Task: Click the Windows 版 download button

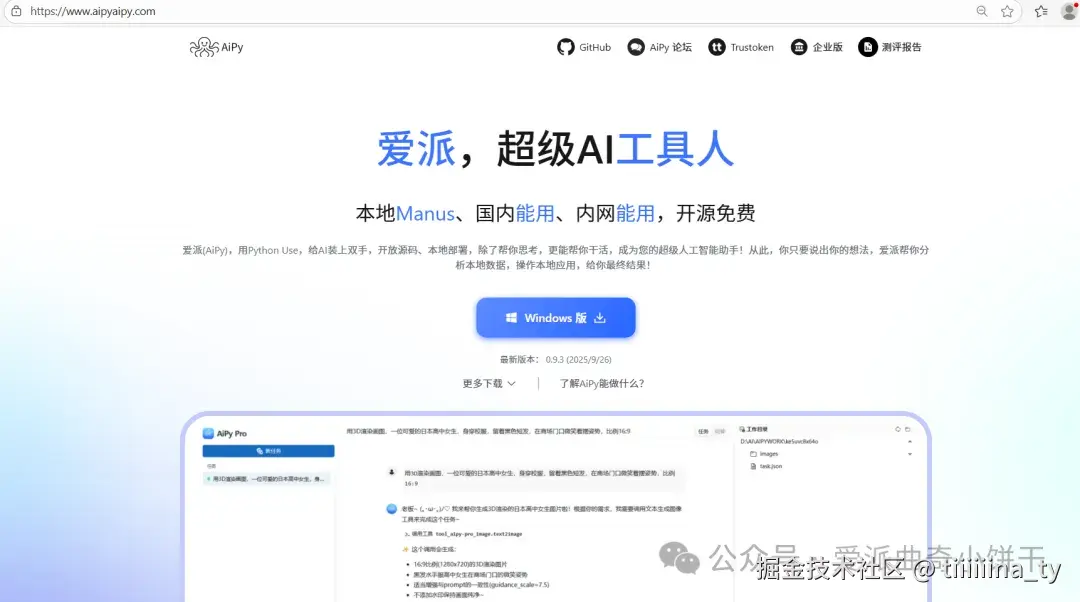Action: pyautogui.click(x=556, y=317)
